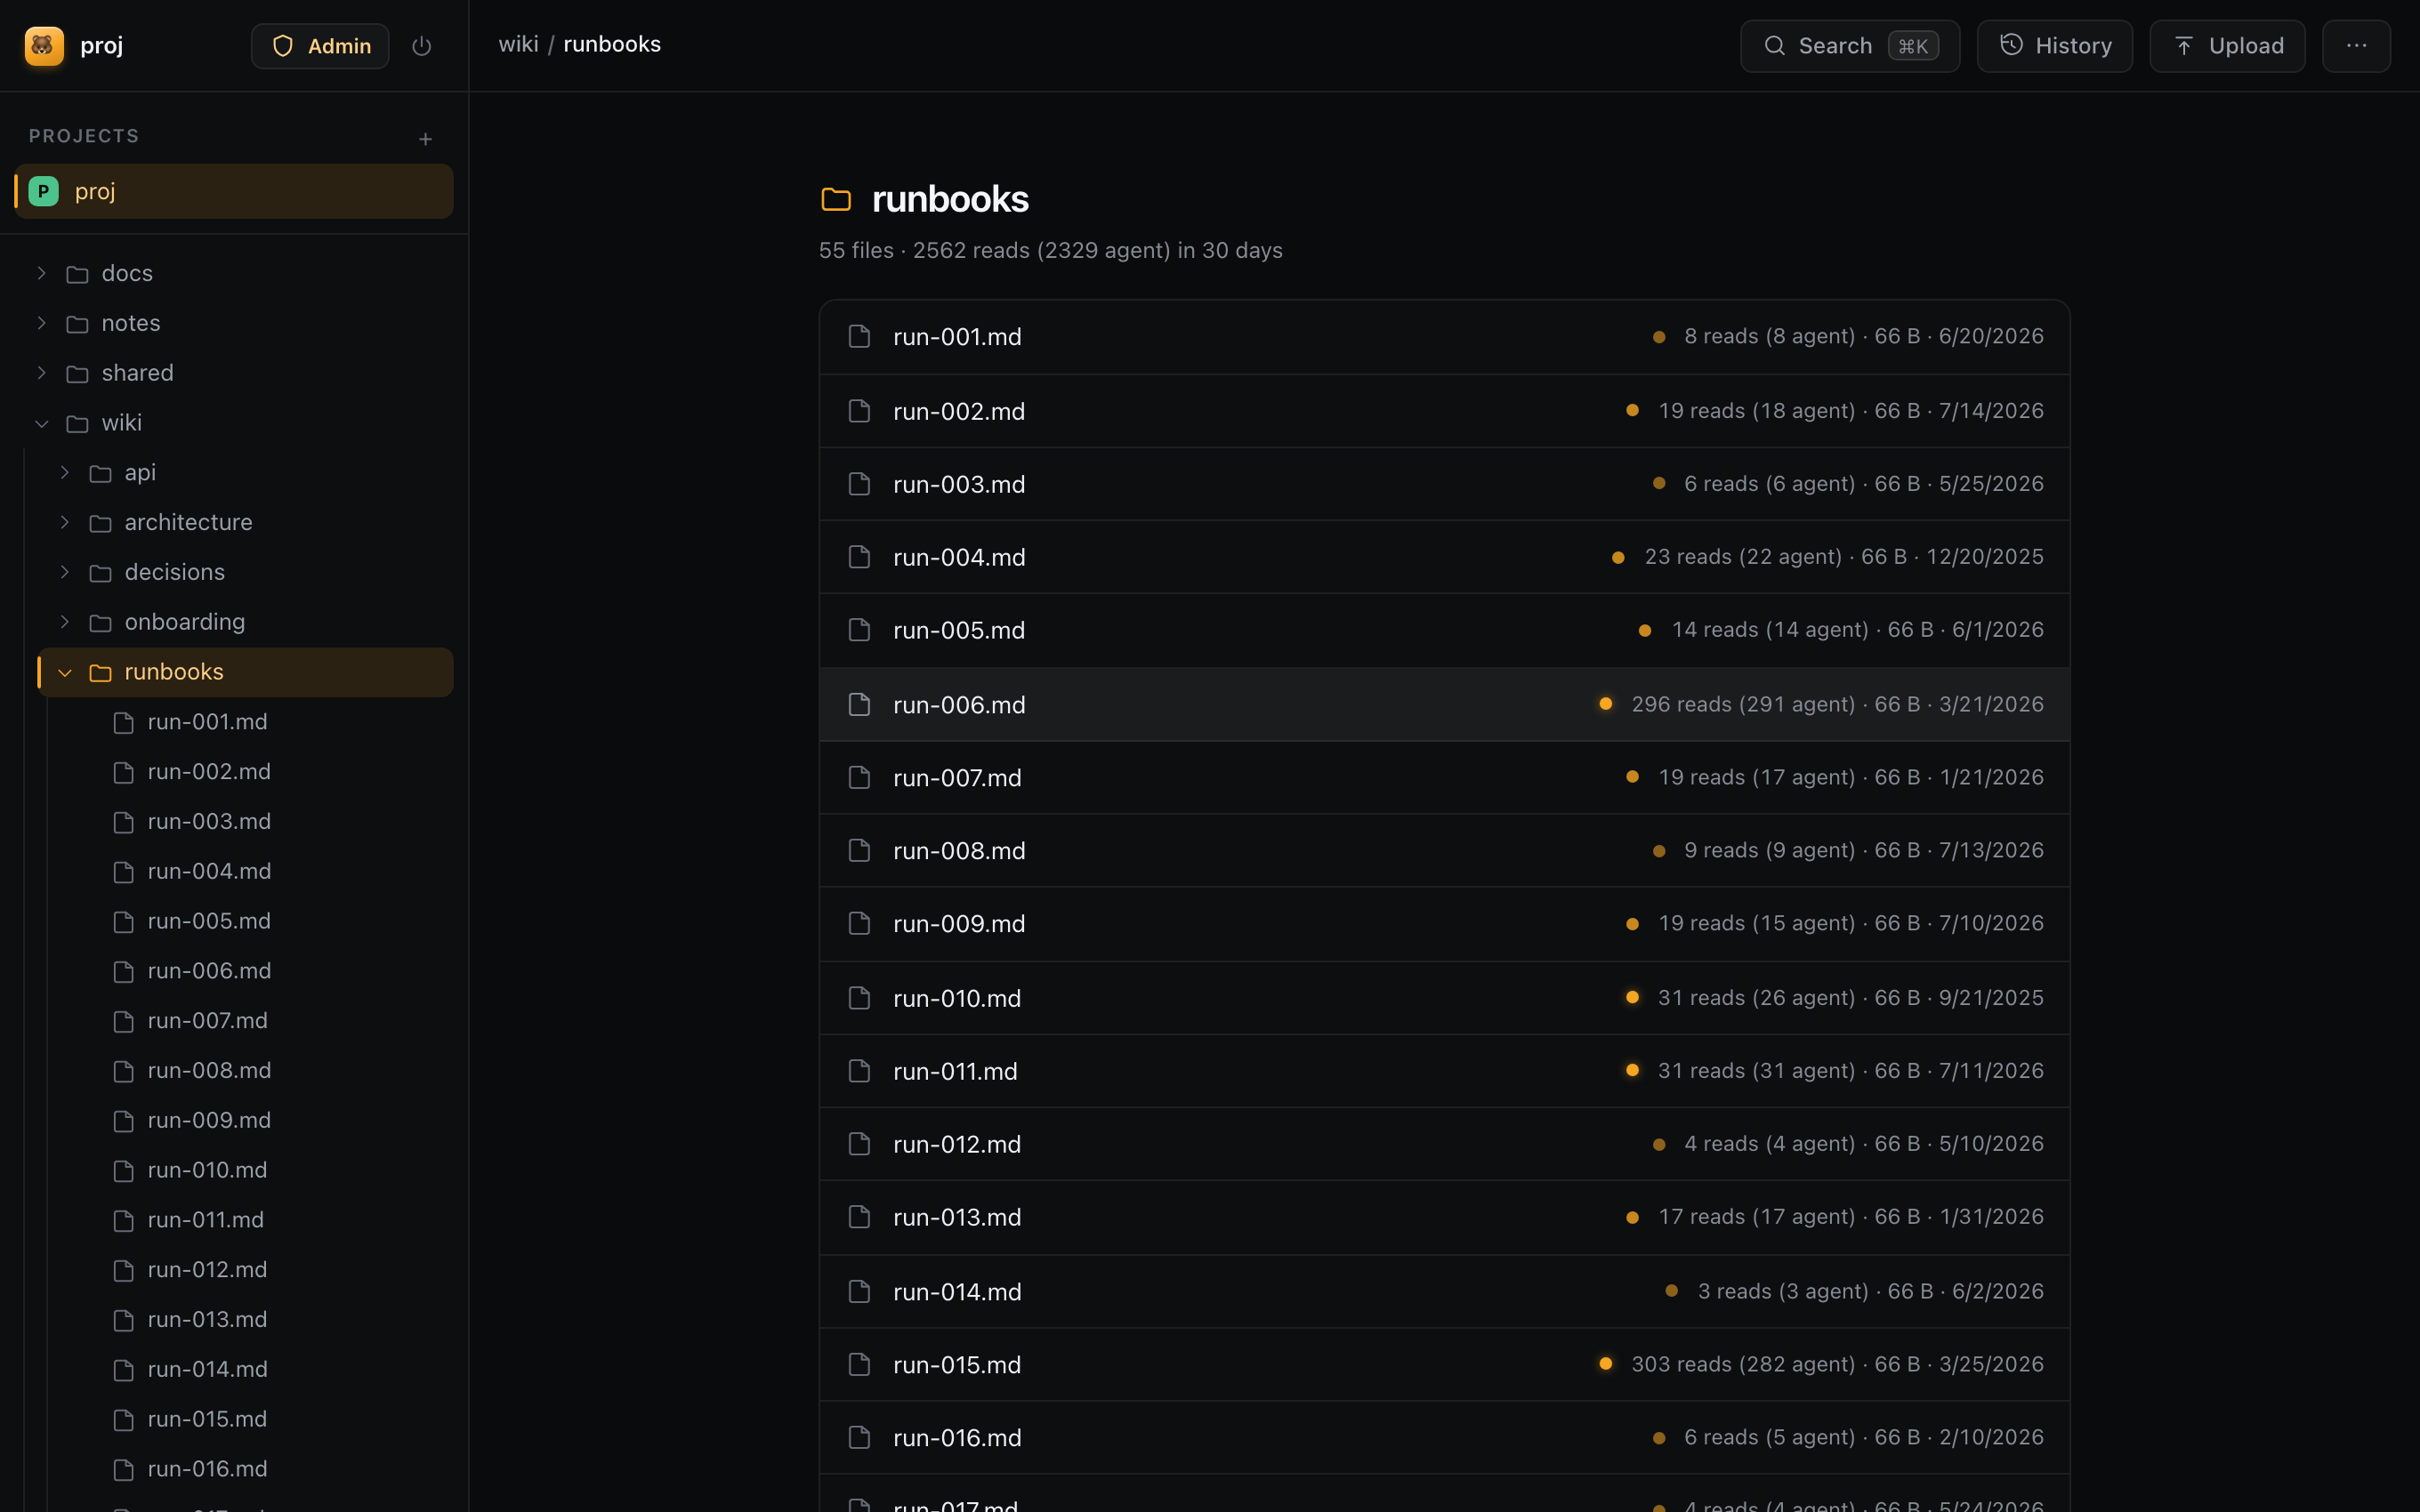The image size is (2420, 1512).
Task: Click the api folder icon in the sidebar
Action: [100, 473]
